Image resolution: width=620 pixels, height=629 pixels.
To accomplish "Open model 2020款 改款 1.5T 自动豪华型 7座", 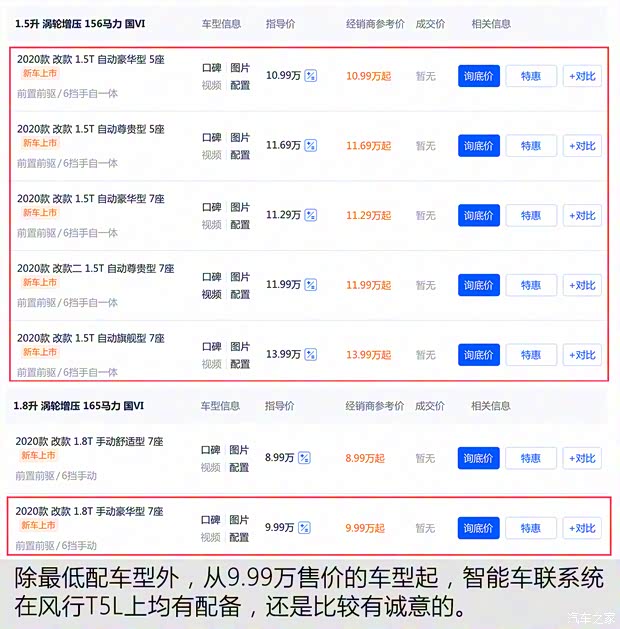I will (x=91, y=199).
